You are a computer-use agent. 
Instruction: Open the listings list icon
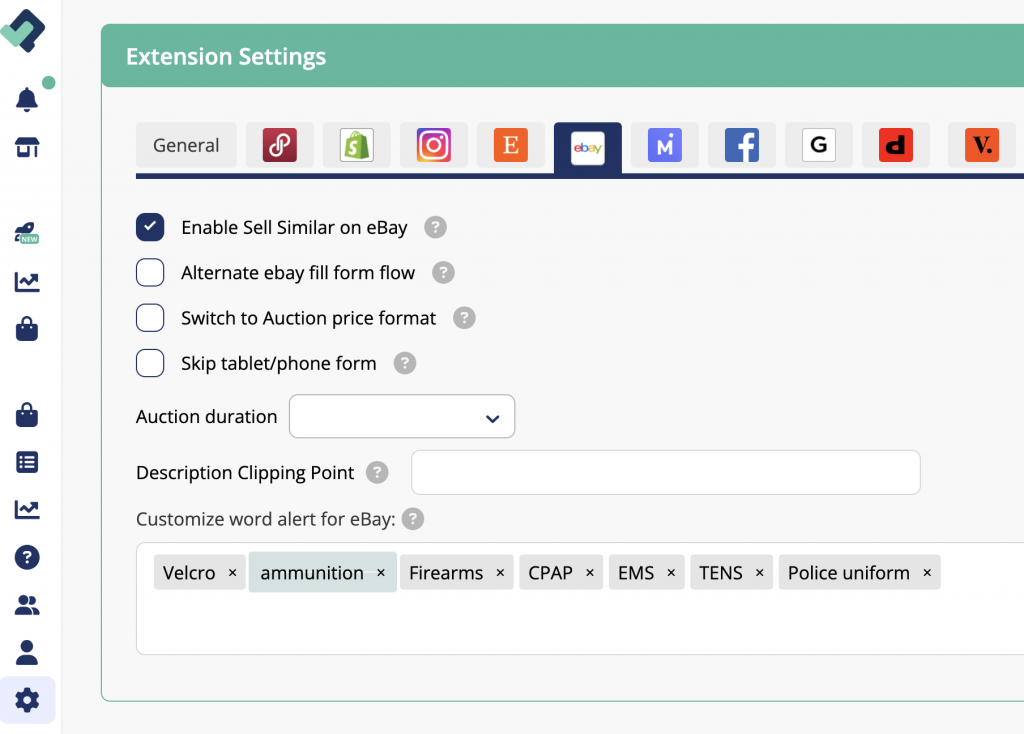coord(27,462)
